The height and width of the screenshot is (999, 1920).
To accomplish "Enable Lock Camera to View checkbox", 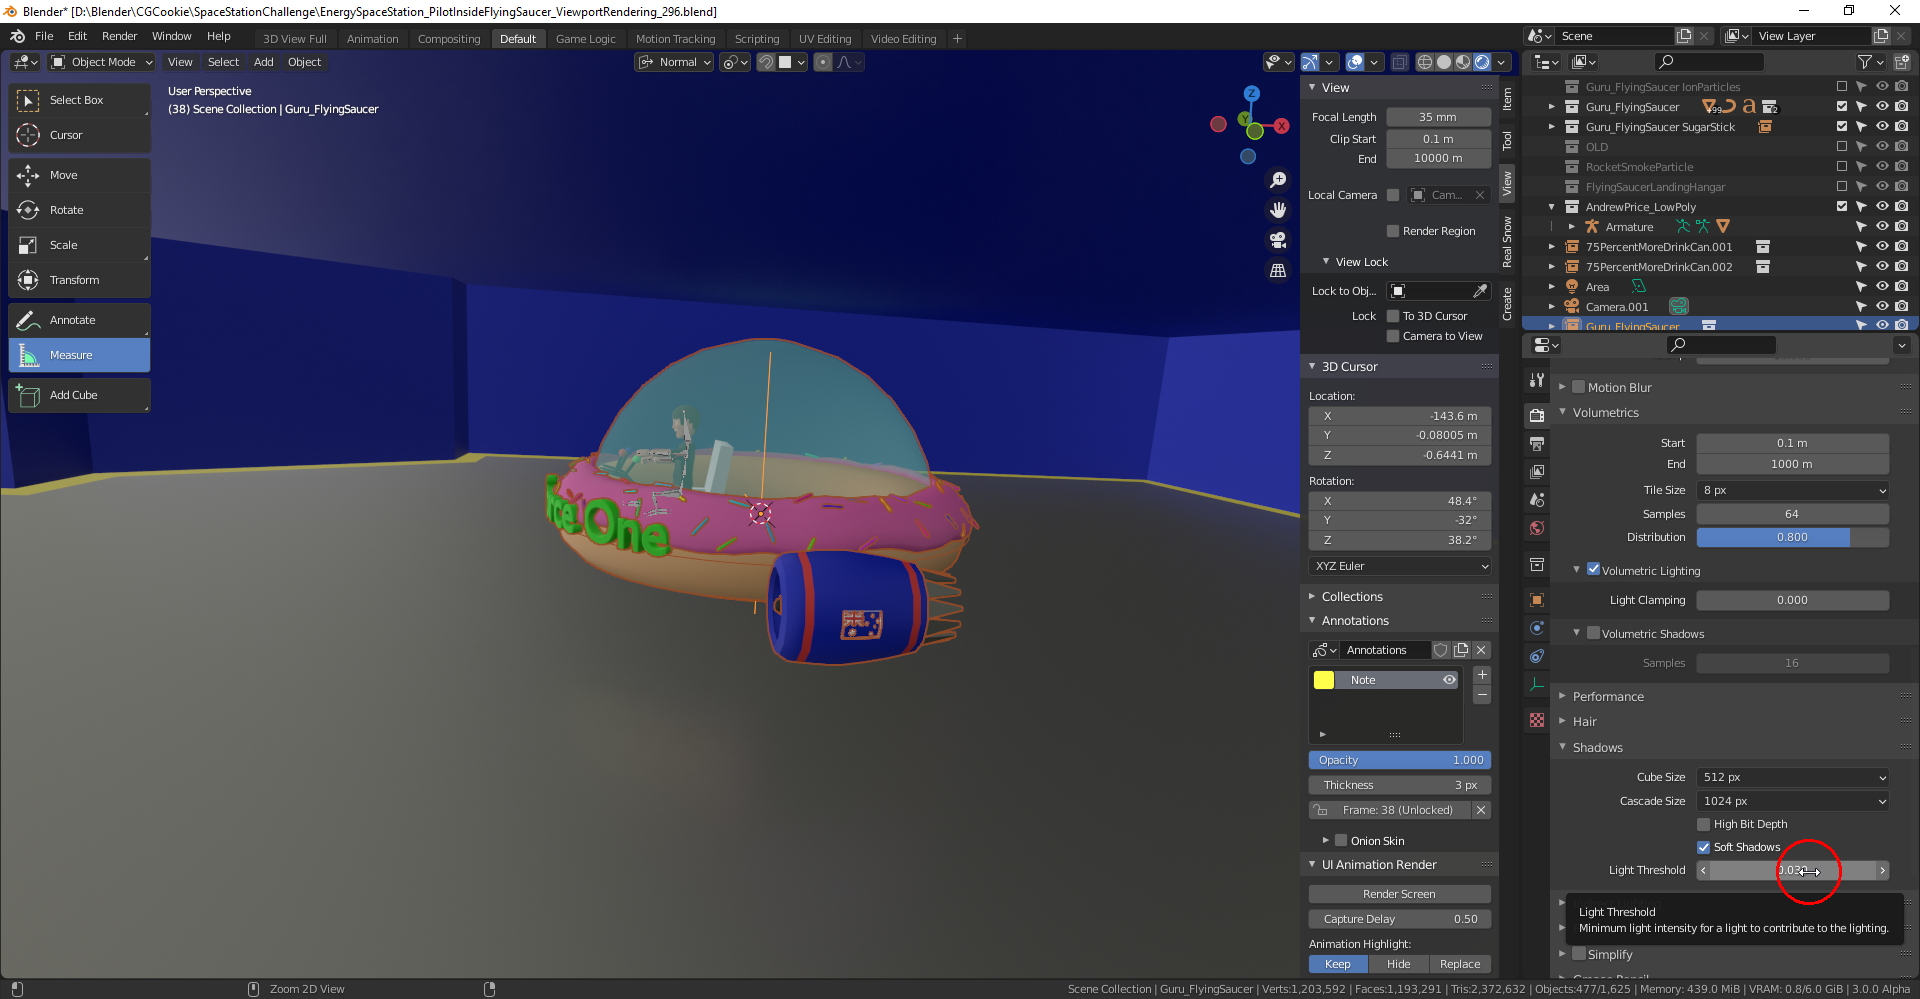I will [1393, 336].
